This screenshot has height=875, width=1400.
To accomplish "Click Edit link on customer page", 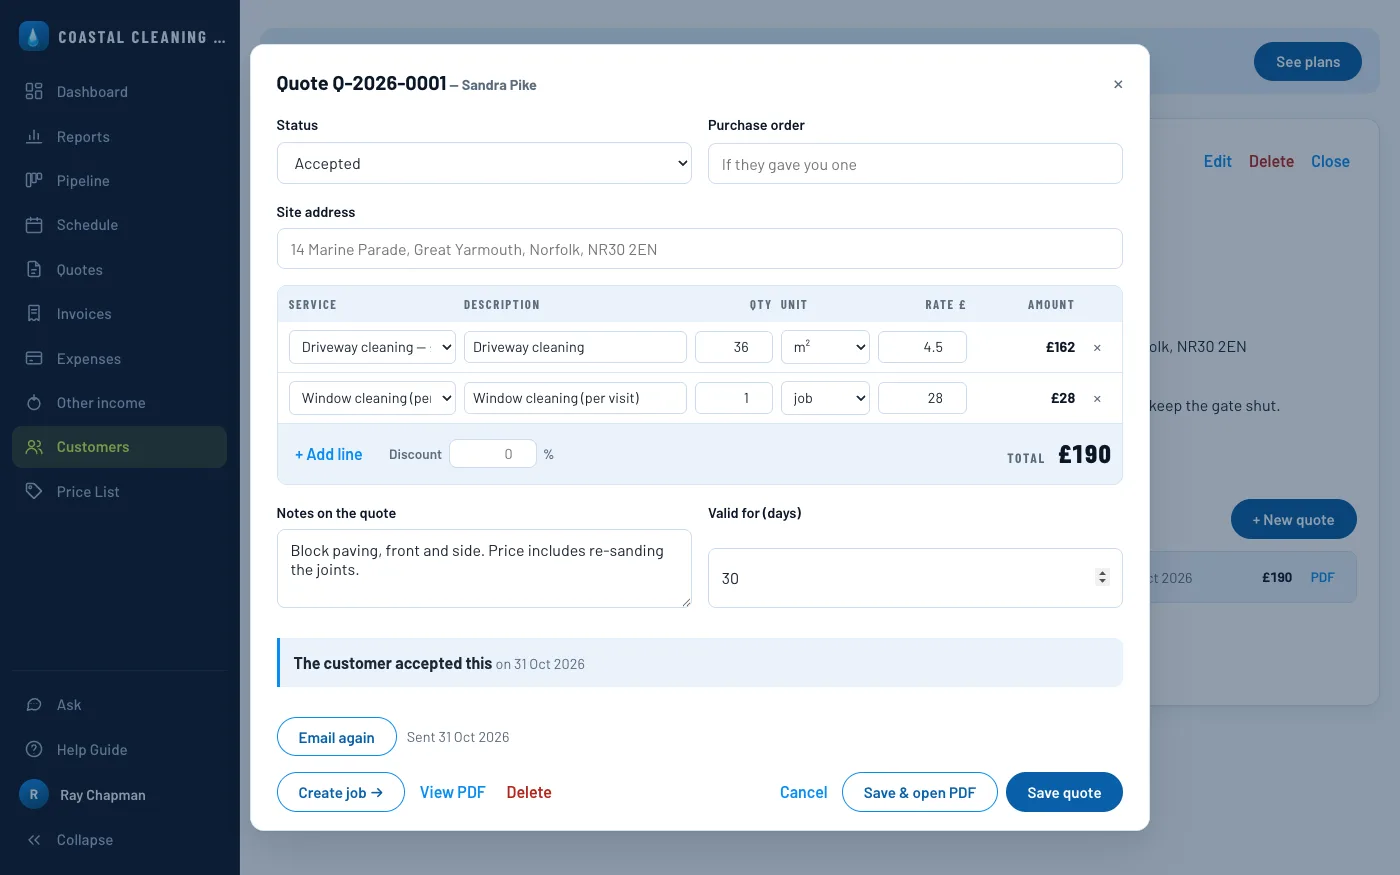I will (x=1218, y=161).
